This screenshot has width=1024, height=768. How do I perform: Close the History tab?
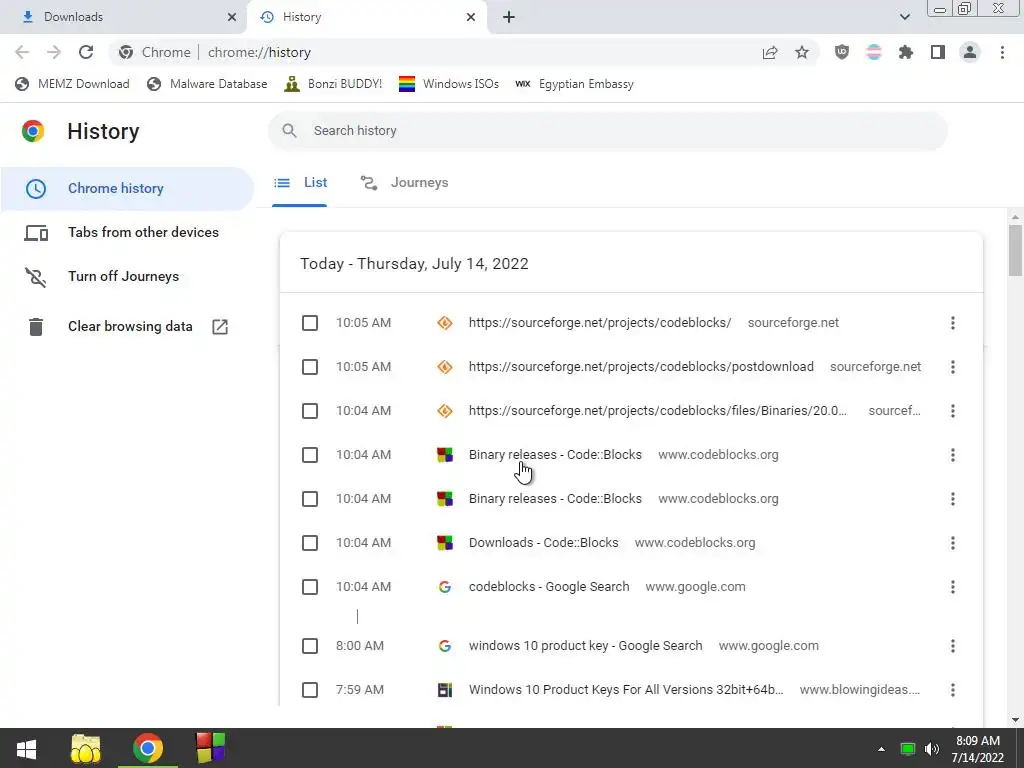tap(471, 17)
